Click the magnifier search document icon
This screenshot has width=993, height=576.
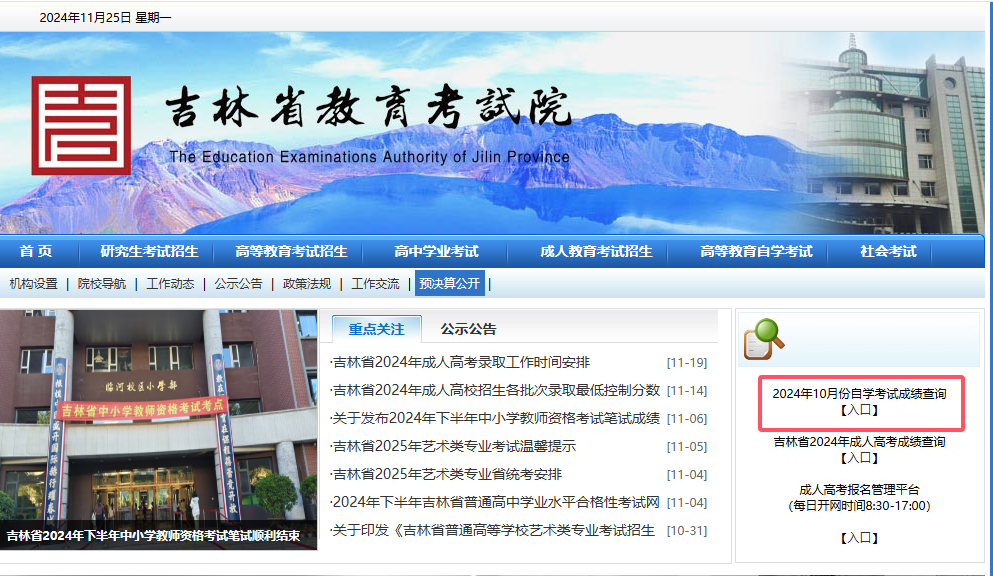pos(764,339)
